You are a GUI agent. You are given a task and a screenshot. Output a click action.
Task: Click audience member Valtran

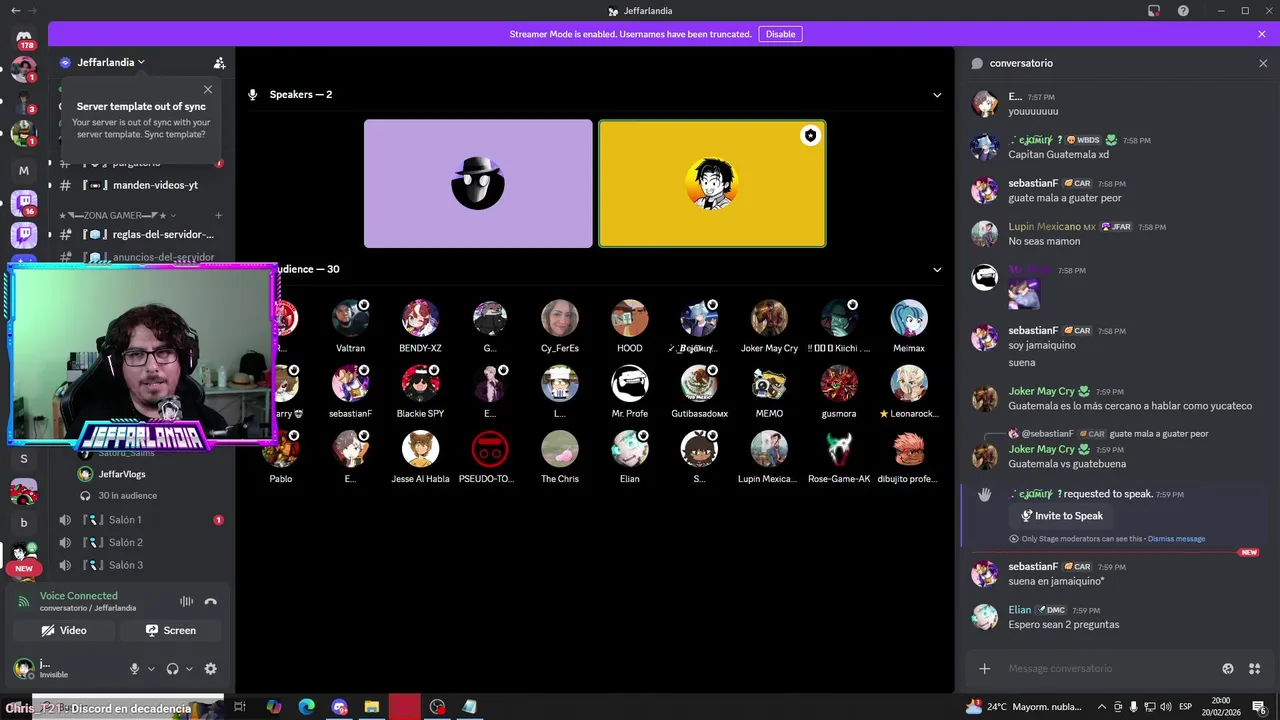coord(350,326)
